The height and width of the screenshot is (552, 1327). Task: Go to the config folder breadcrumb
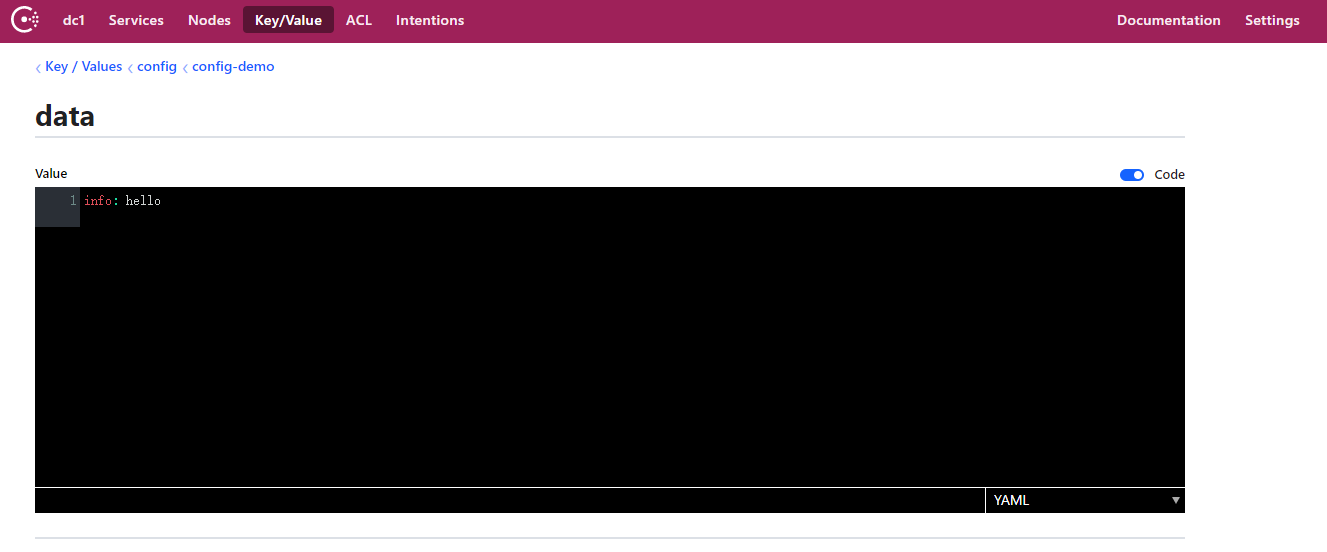click(157, 67)
